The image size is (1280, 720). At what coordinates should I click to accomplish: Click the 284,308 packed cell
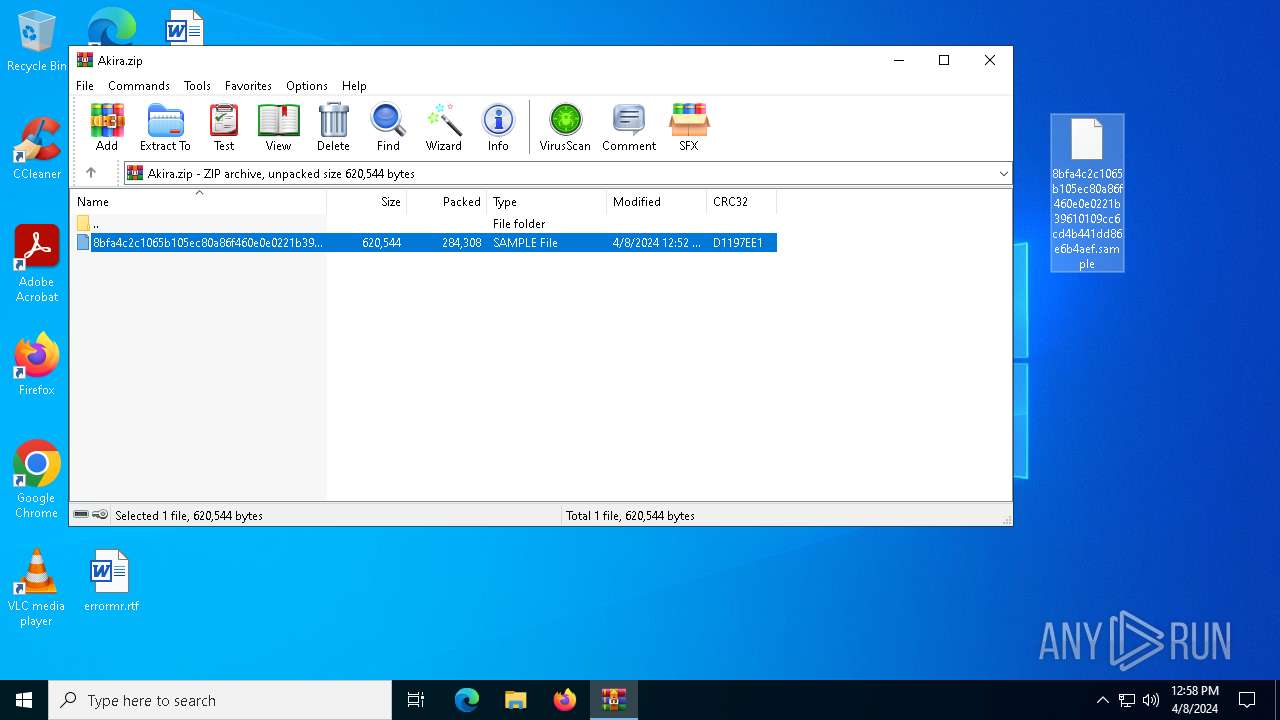(461, 243)
